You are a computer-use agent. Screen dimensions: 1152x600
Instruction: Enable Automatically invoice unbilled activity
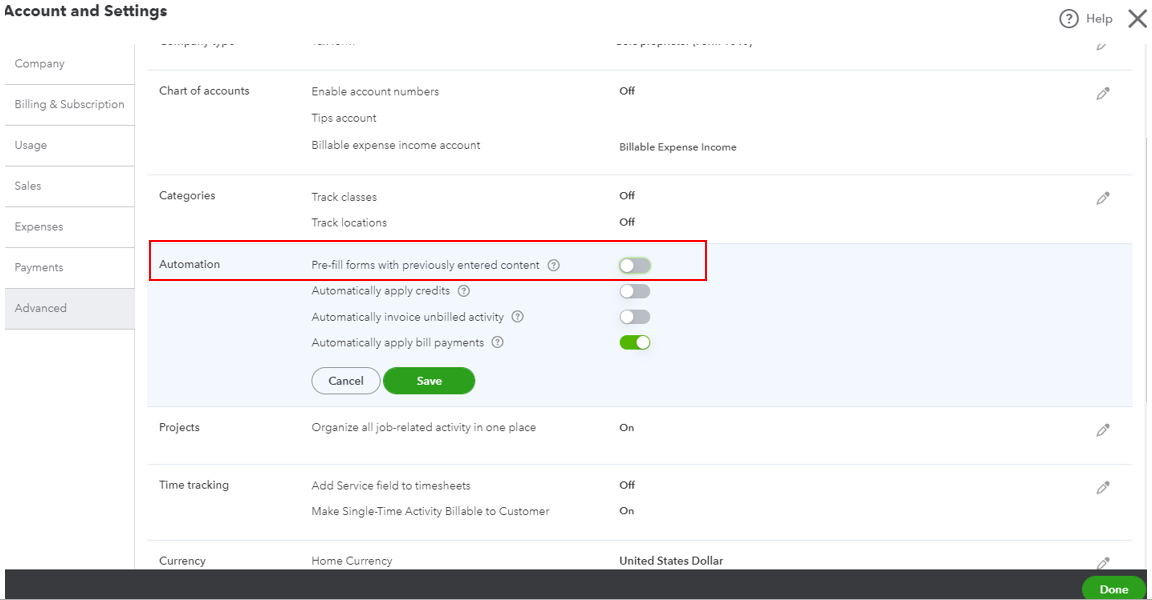(634, 316)
